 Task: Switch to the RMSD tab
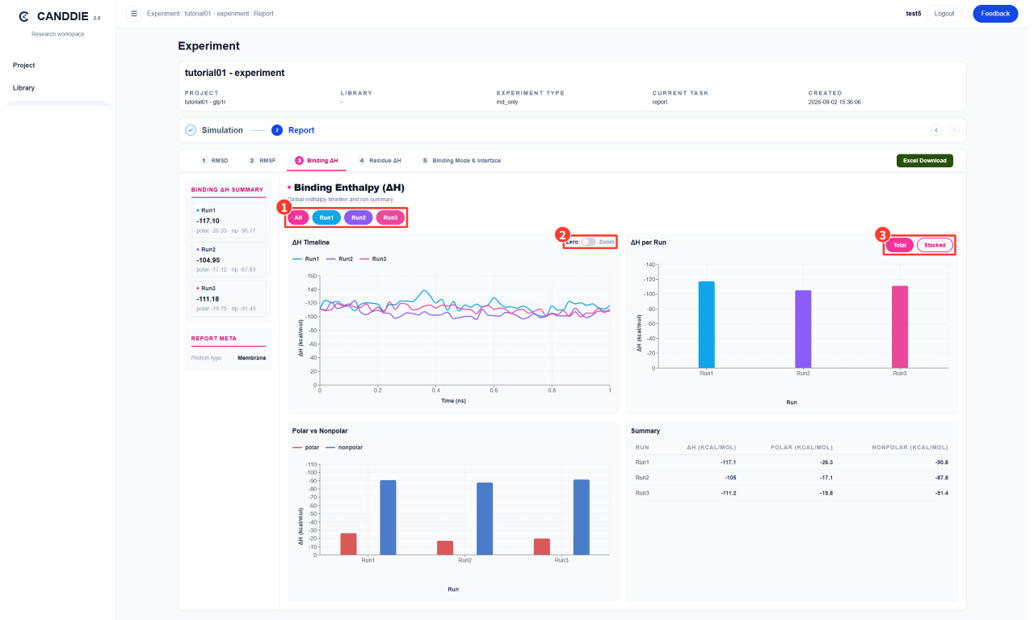click(x=214, y=160)
